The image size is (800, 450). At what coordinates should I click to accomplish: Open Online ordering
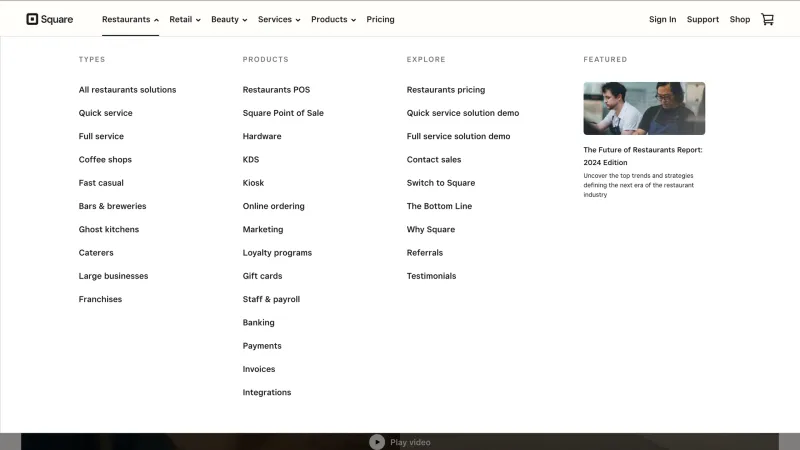point(273,206)
